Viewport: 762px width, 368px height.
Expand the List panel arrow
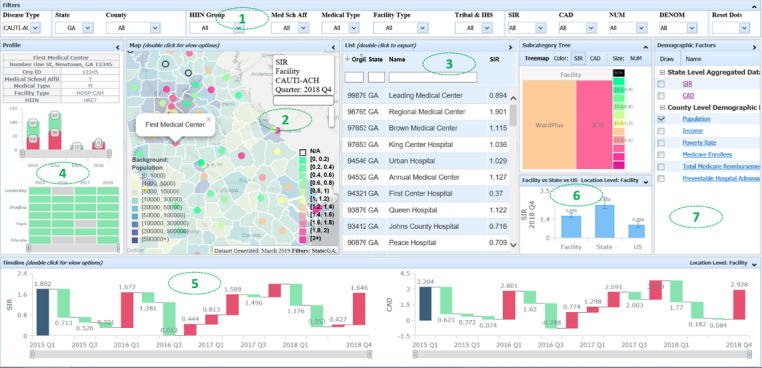(511, 47)
